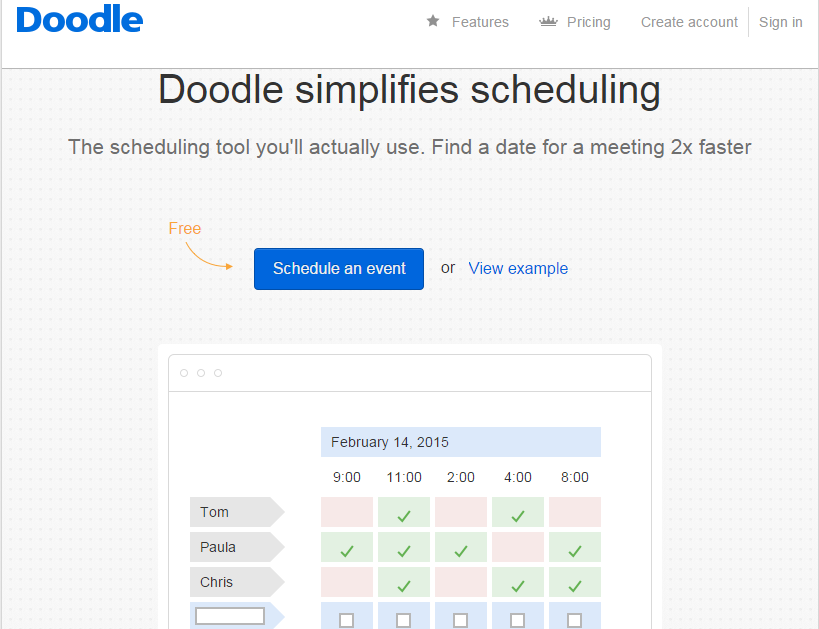Follow the View example link
The height and width of the screenshot is (629, 819).
(x=518, y=268)
